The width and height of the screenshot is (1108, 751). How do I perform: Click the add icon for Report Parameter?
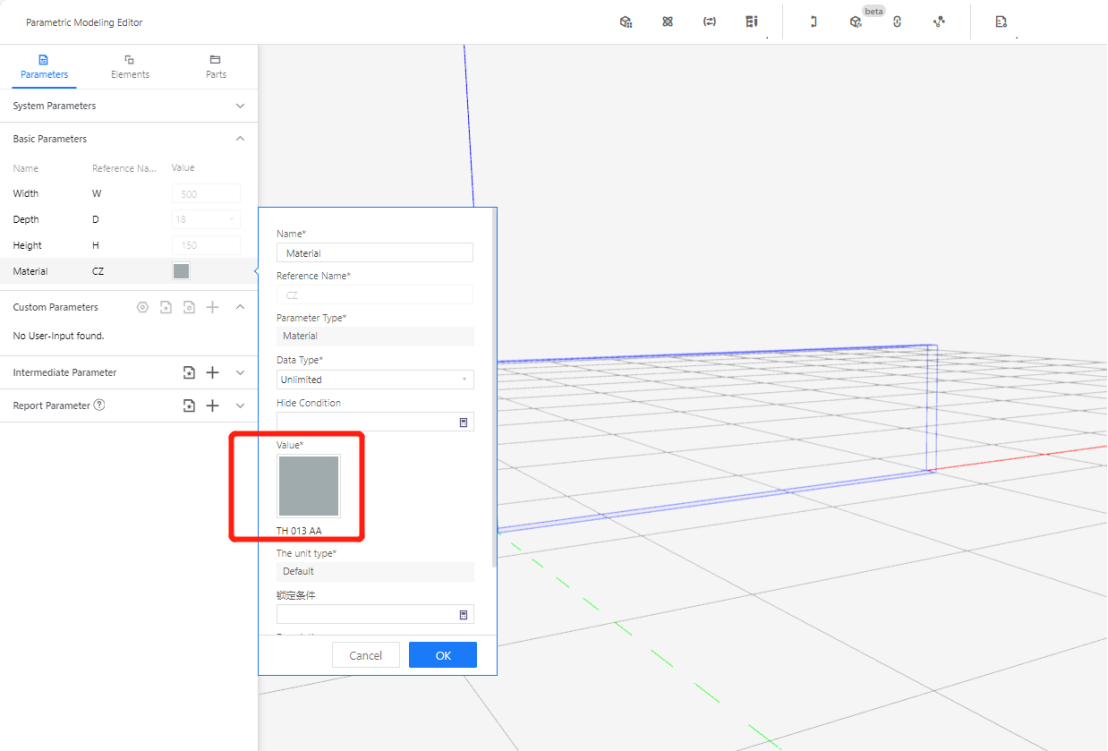212,406
